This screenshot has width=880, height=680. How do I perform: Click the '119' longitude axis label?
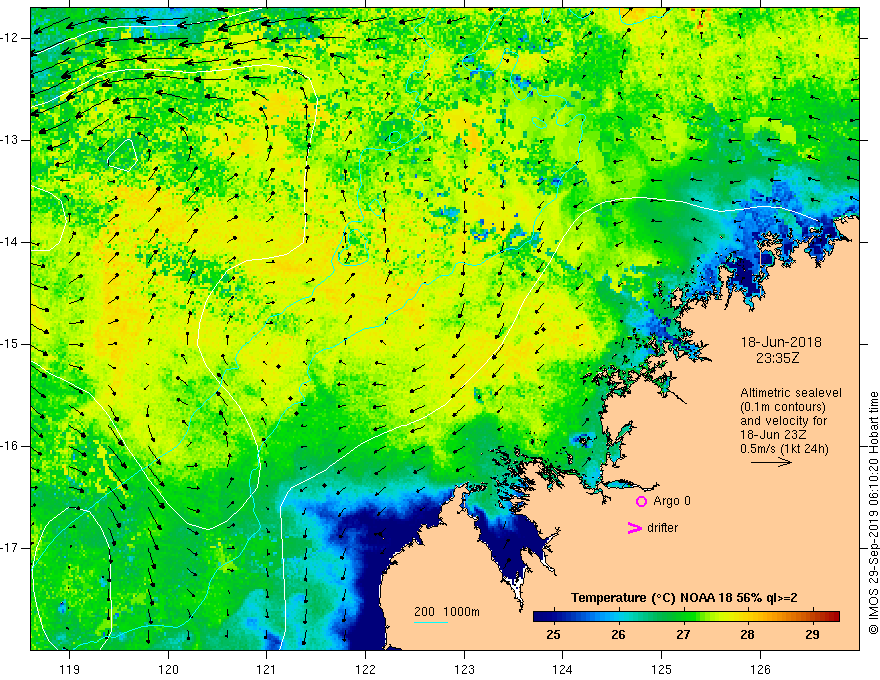coord(70,669)
